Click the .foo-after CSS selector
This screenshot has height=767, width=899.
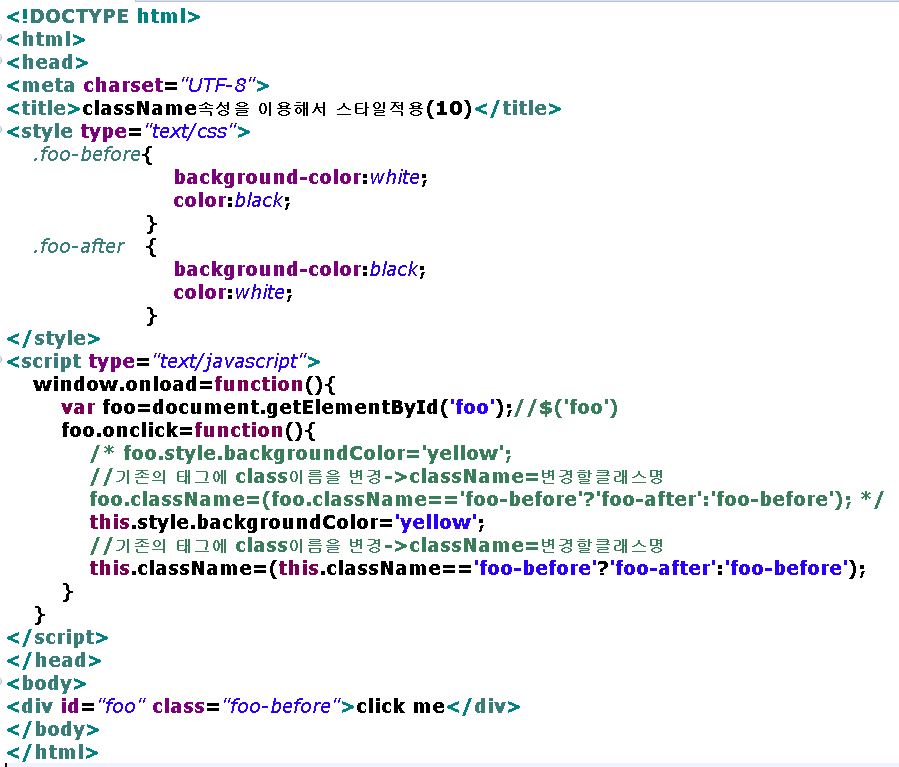[79, 246]
